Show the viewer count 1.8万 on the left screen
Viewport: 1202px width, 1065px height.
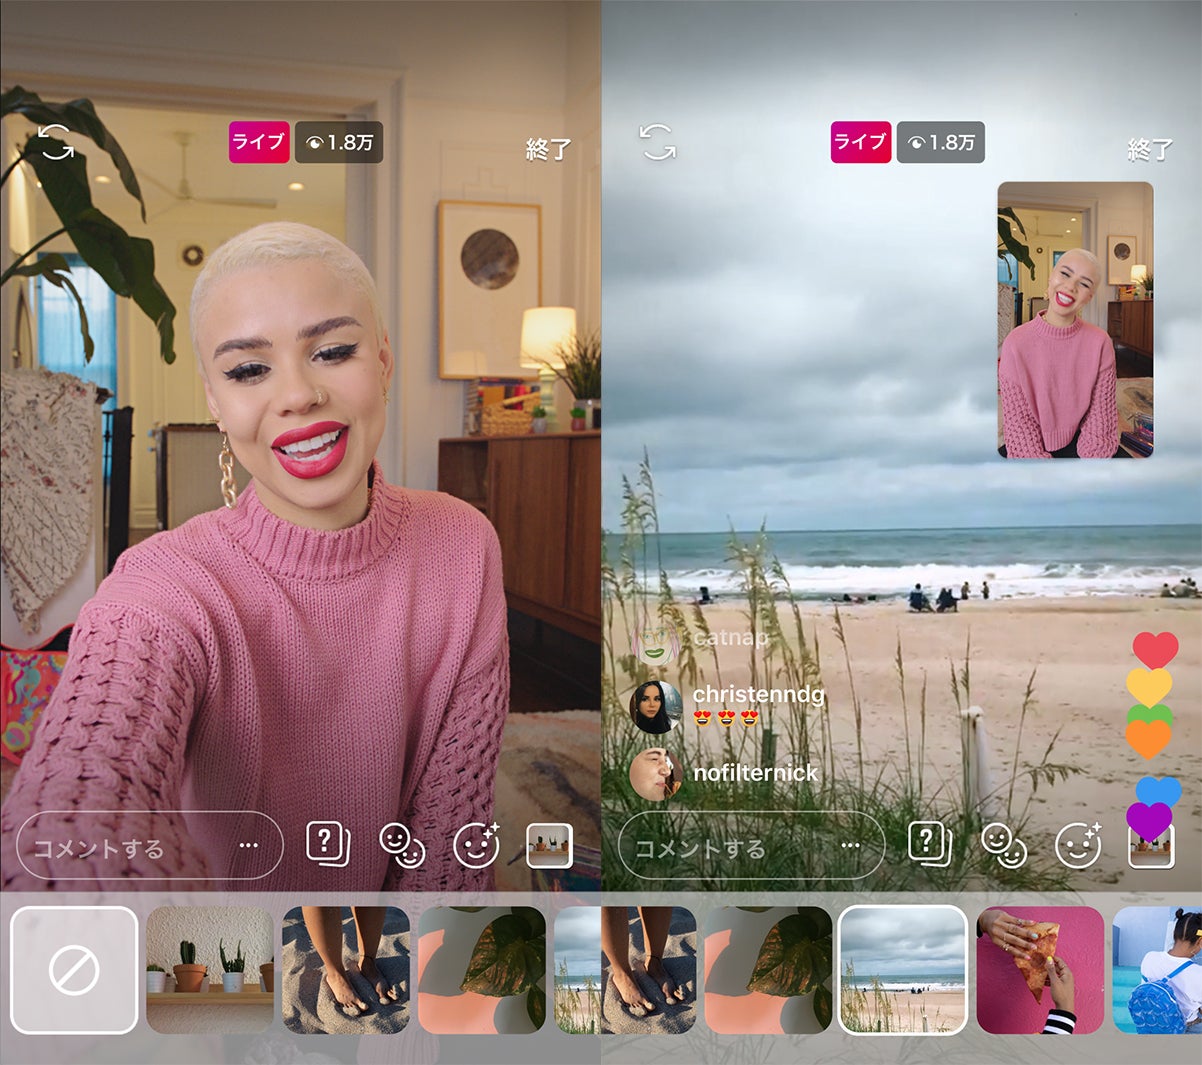click(x=339, y=142)
